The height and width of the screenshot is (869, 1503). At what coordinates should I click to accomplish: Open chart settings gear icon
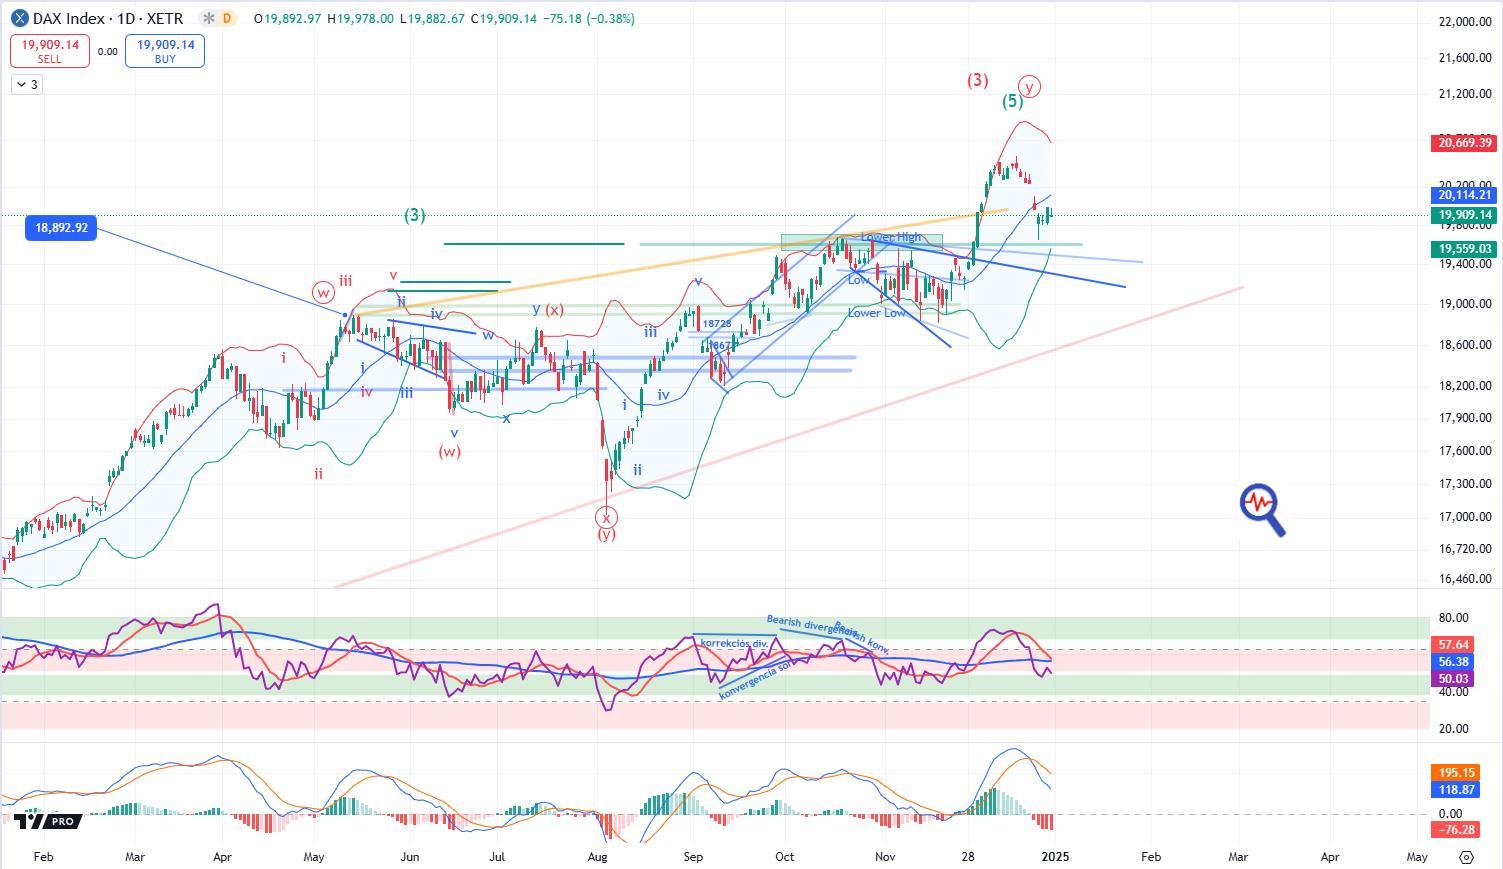point(1466,857)
